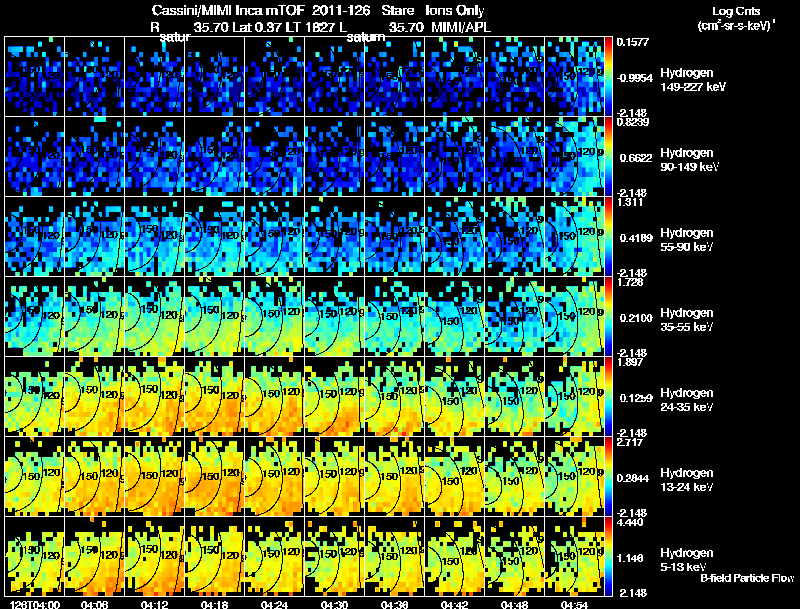Click the 'Log Cnts' colorbar heading
The width and height of the screenshot is (800, 609).
(x=736, y=11)
